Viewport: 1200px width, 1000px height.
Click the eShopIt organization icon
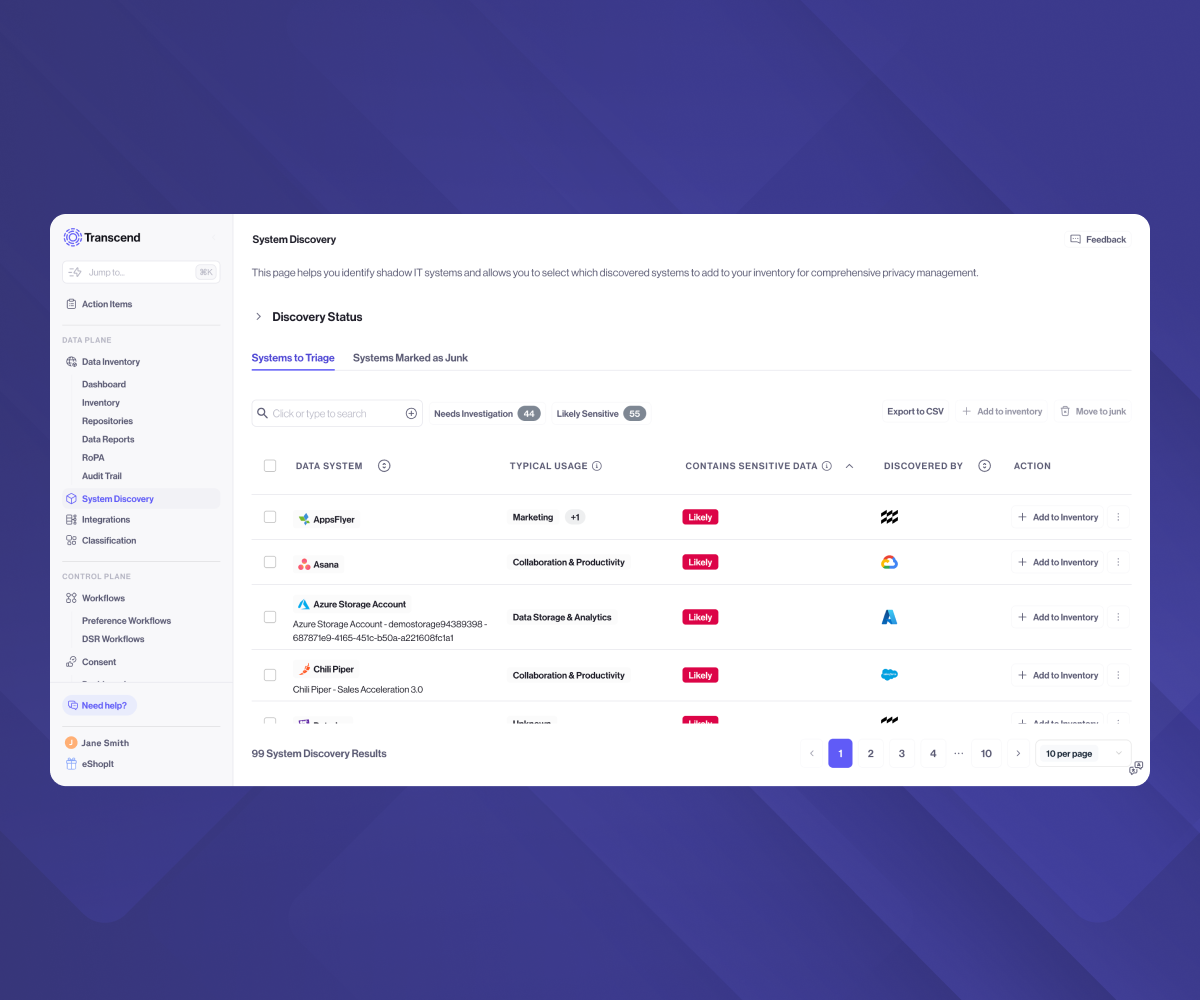pyautogui.click(x=71, y=764)
